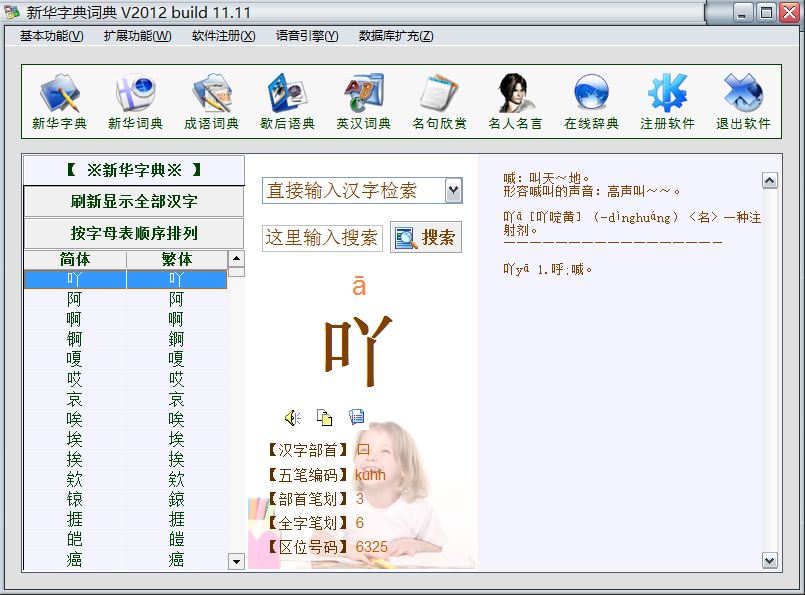Open the 在线辞典 online dictionary globe icon

pyautogui.click(x=591, y=101)
